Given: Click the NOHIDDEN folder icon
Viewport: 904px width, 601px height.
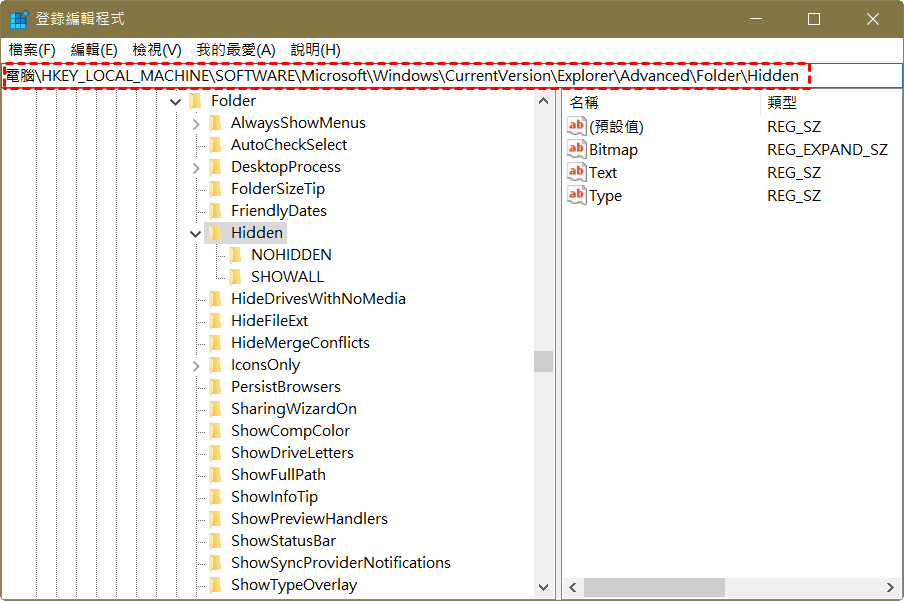Looking at the screenshot, I should [x=235, y=255].
